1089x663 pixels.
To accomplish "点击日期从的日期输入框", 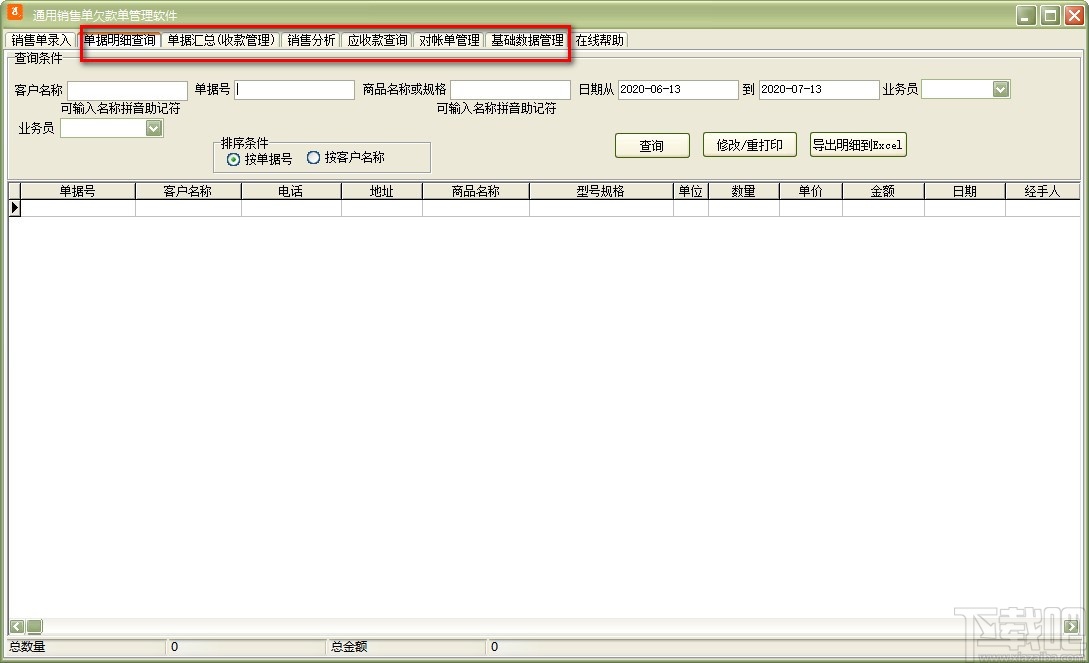I will 677,89.
